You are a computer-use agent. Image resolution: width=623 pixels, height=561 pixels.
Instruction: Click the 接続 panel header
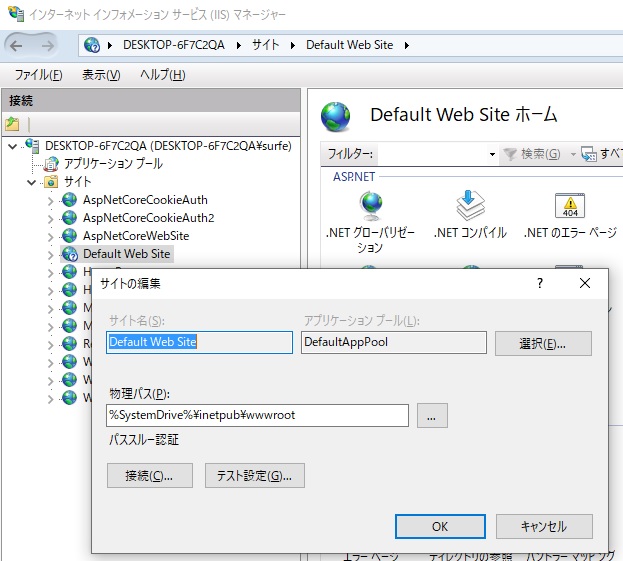tap(151, 101)
